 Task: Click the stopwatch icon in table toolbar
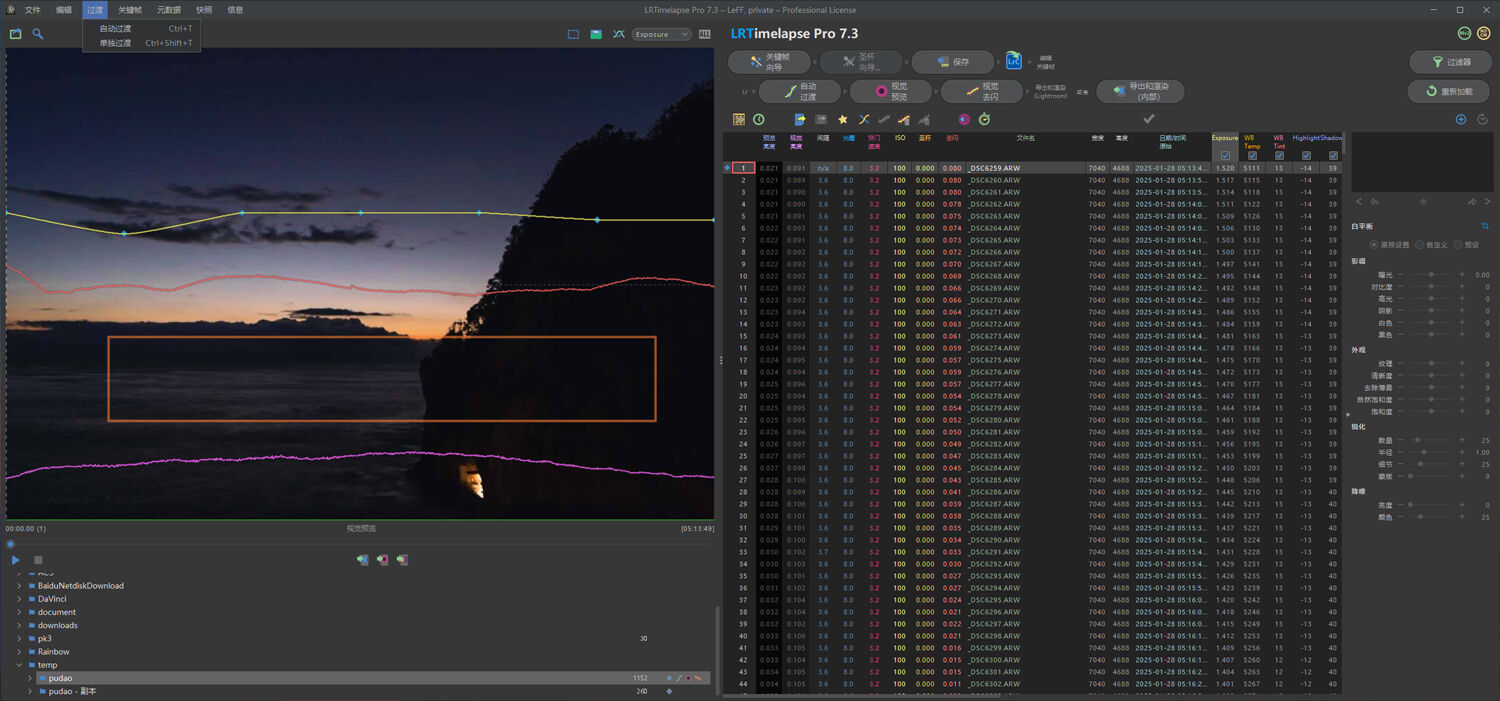point(984,120)
